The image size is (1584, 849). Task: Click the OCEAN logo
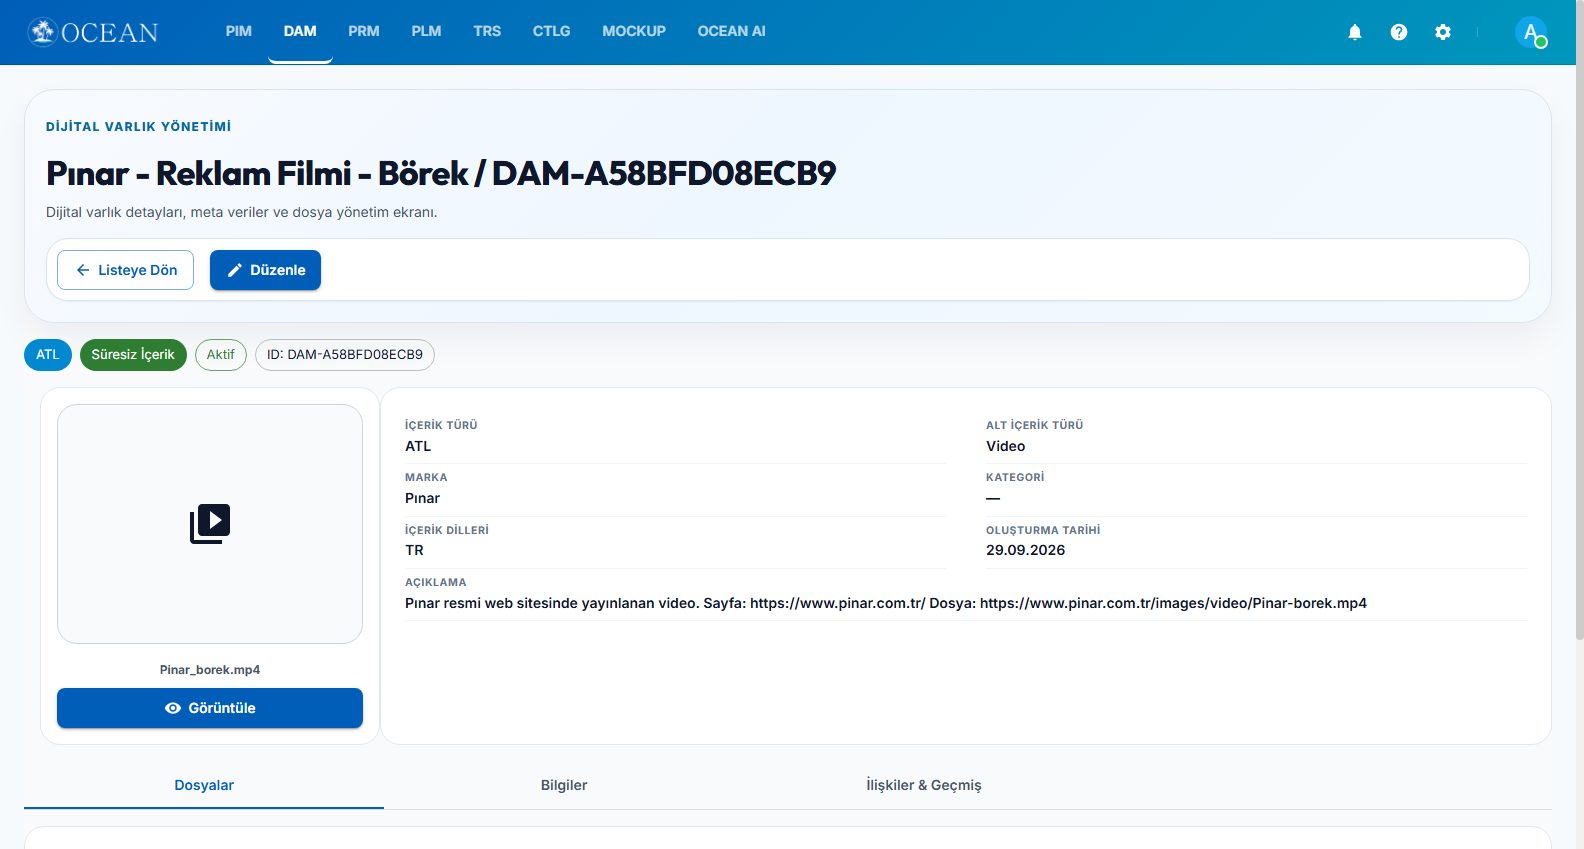pyautogui.click(x=93, y=32)
